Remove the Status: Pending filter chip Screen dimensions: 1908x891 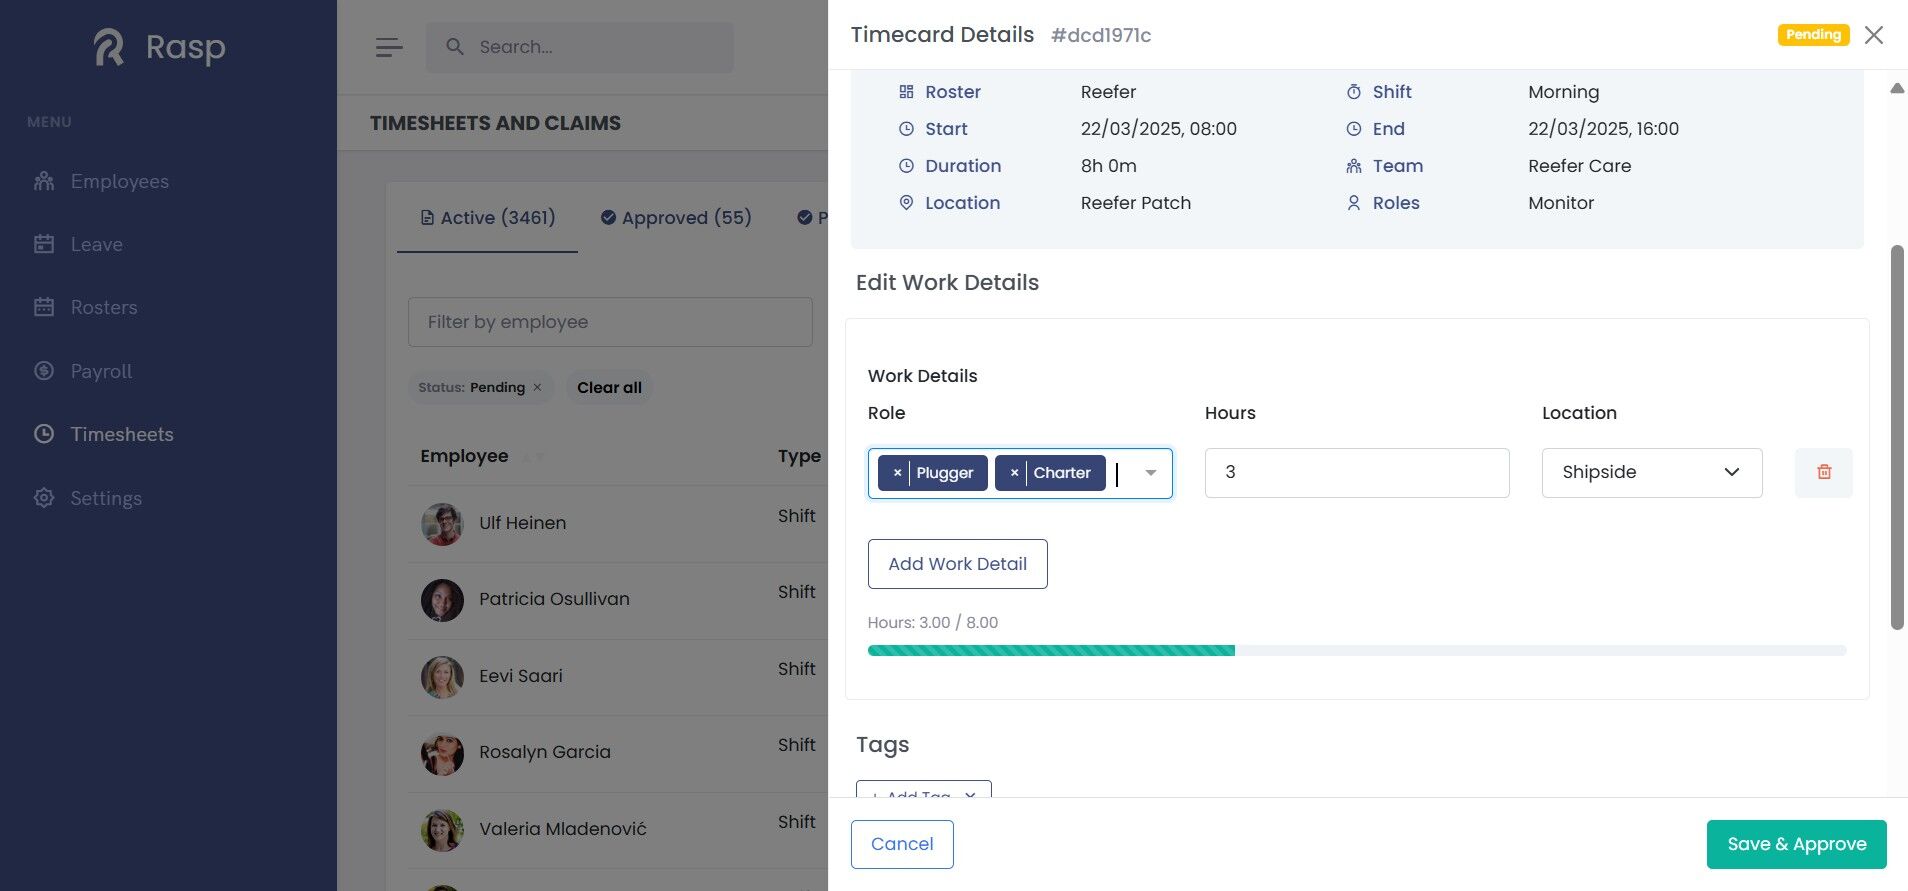[537, 388]
